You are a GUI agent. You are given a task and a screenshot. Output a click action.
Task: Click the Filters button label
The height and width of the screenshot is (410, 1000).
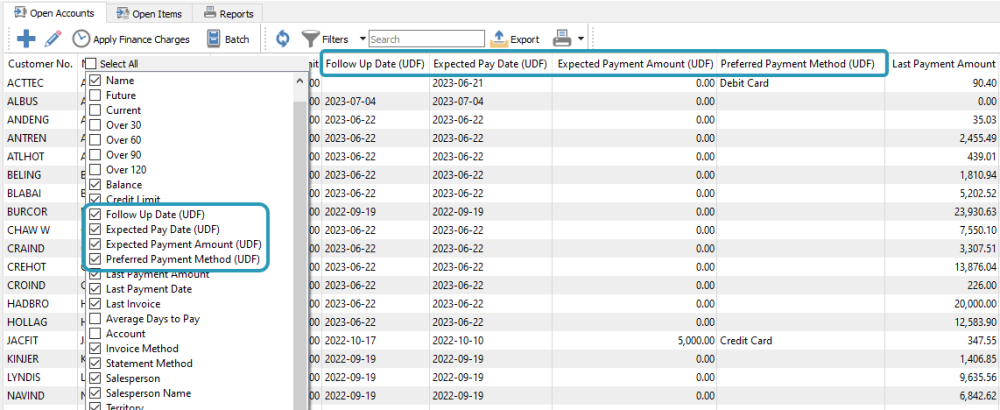(335, 40)
